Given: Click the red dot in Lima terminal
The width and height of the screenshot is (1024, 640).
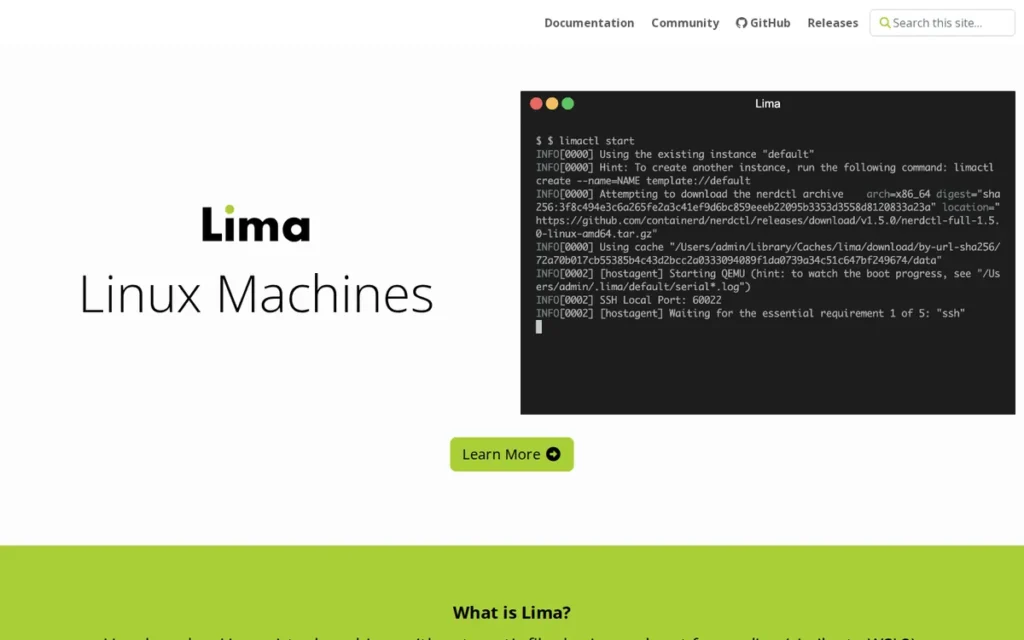Looking at the screenshot, I should coord(536,103).
